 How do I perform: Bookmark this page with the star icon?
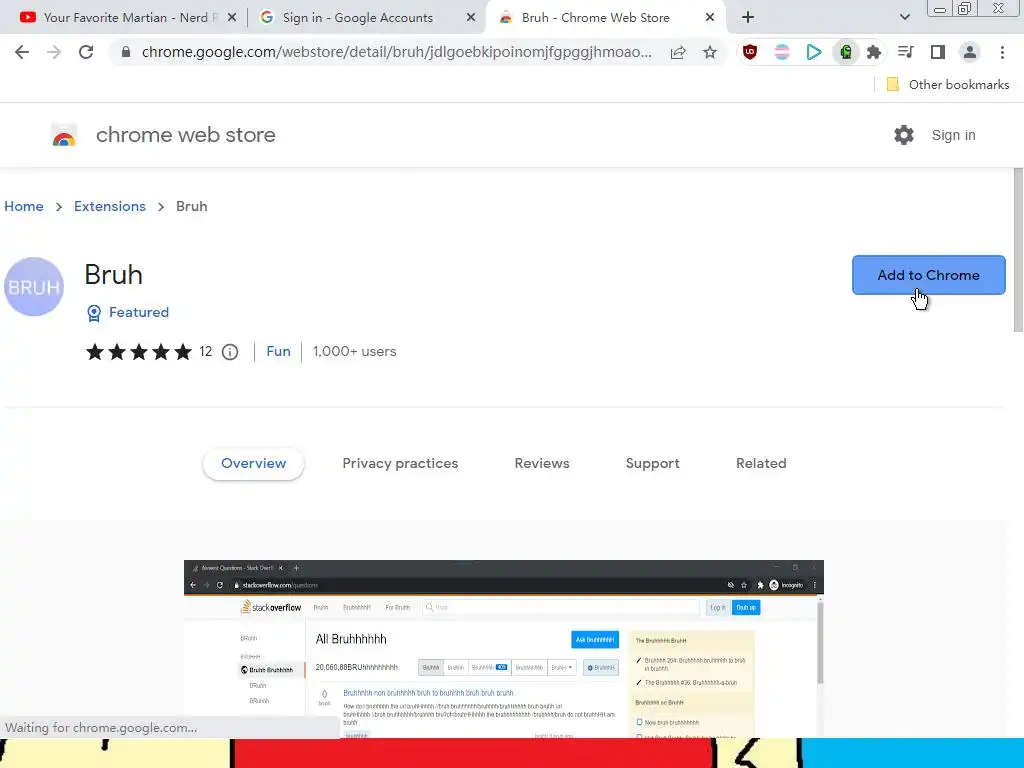(710, 52)
